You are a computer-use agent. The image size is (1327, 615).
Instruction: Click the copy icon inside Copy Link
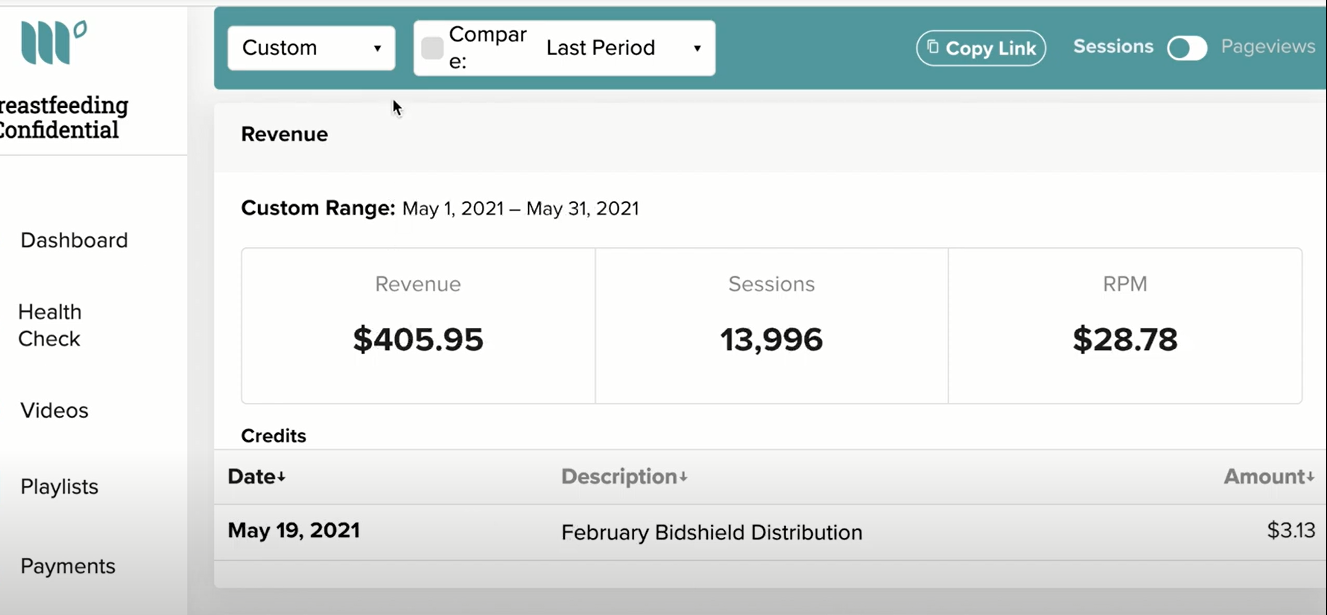click(932, 47)
